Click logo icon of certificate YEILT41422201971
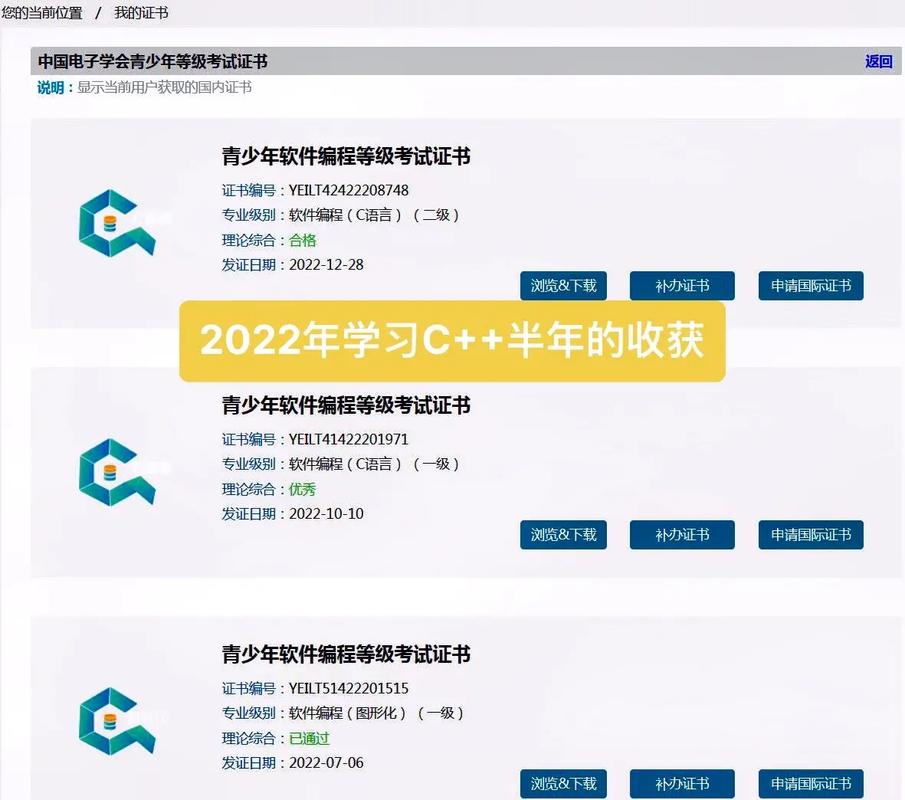The image size is (905, 800). point(117,472)
